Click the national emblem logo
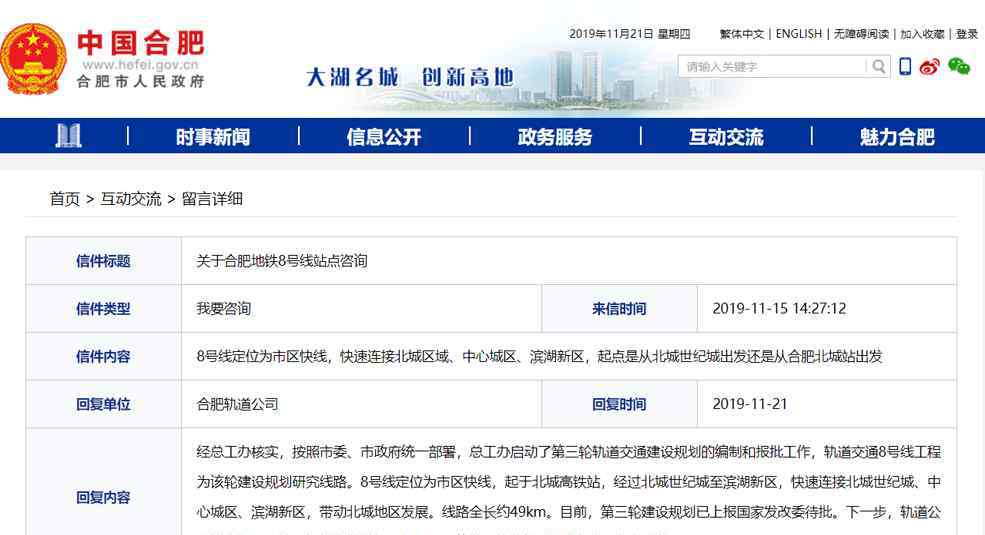Image resolution: width=985 pixels, height=535 pixels. click(32, 59)
